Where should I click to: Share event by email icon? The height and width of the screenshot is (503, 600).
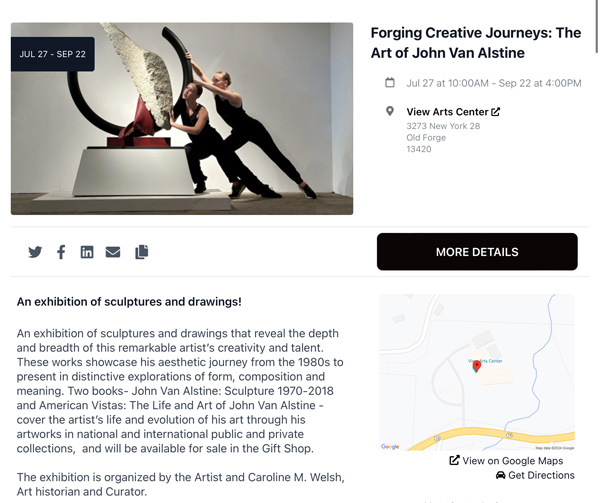[113, 252]
